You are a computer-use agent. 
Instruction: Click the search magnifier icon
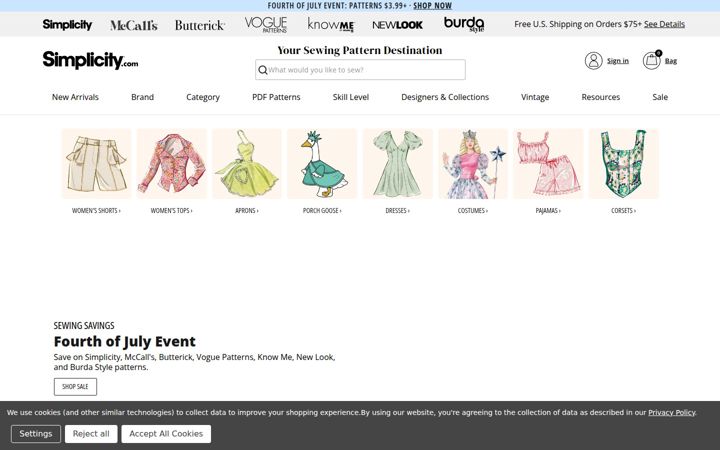click(x=263, y=70)
